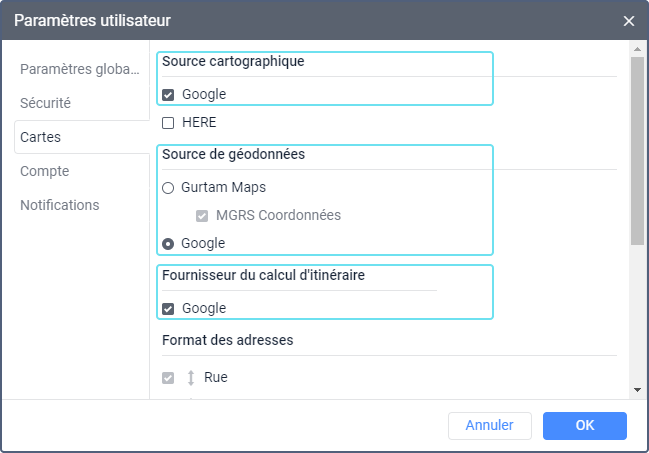Uncheck Google under Fournisseur du calcul d'itinéraire
The image size is (649, 453).
(168, 309)
